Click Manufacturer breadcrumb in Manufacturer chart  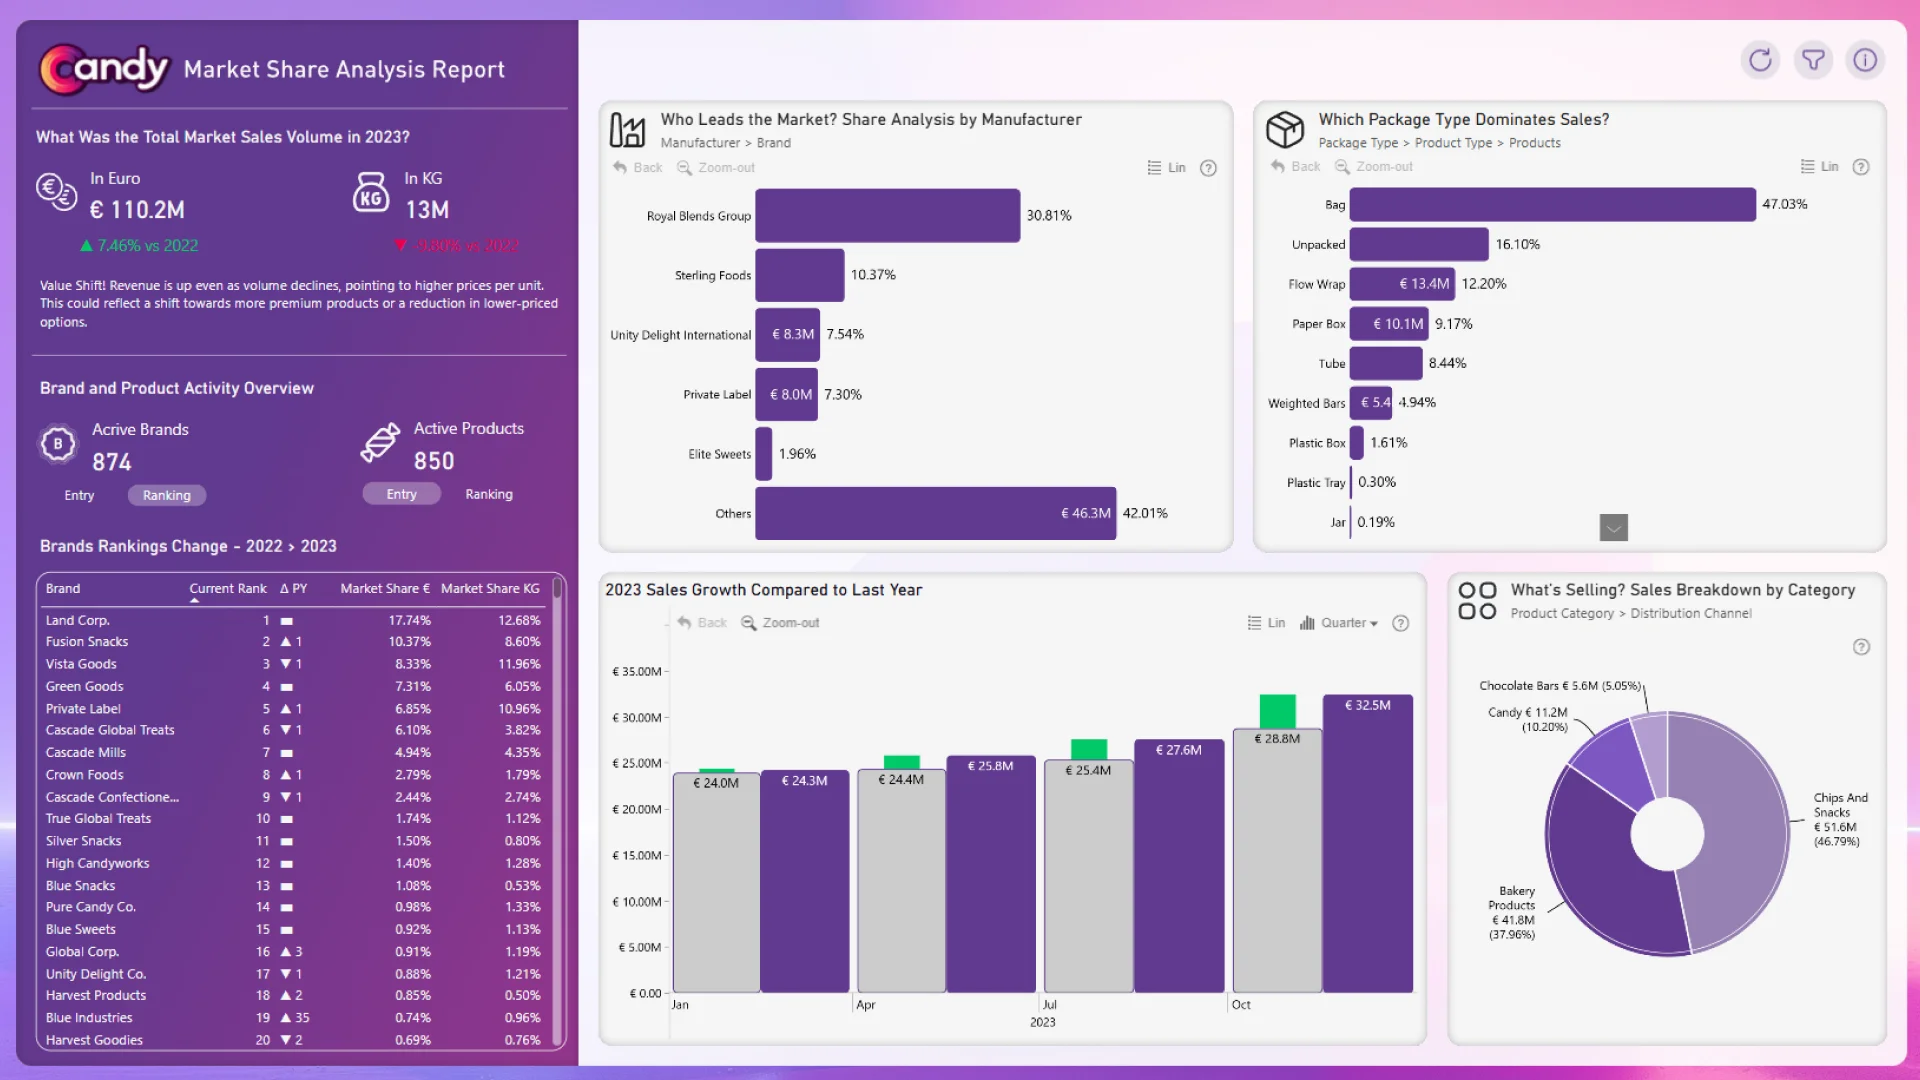click(x=700, y=143)
